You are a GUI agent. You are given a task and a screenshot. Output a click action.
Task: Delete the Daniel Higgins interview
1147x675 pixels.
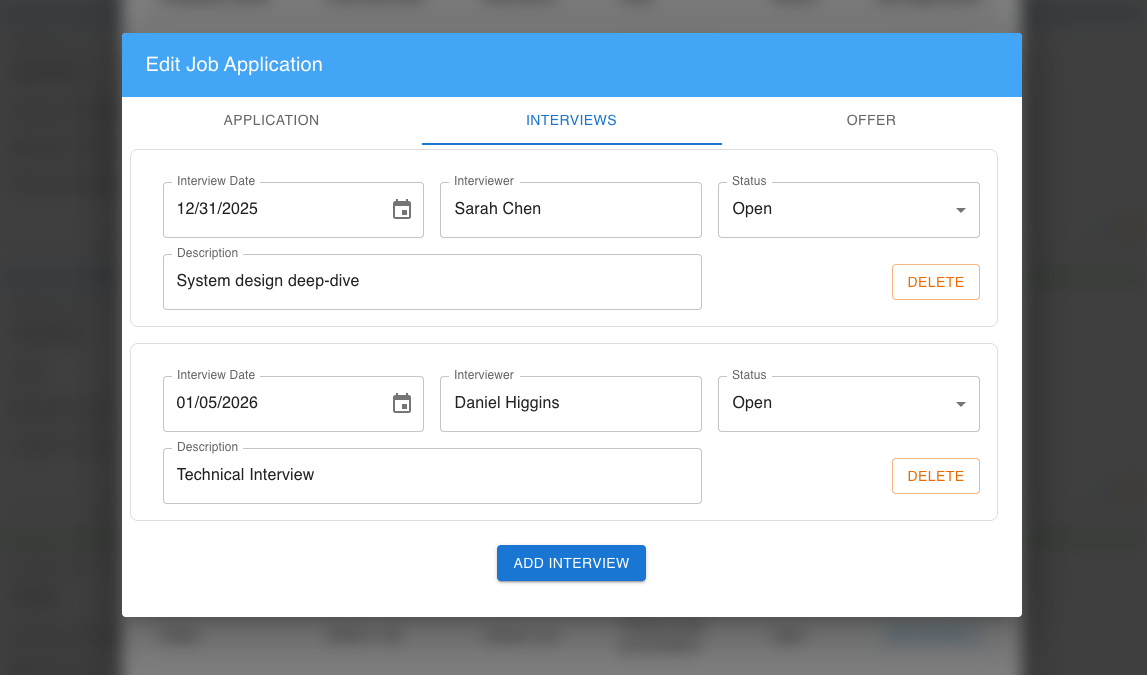pos(935,476)
